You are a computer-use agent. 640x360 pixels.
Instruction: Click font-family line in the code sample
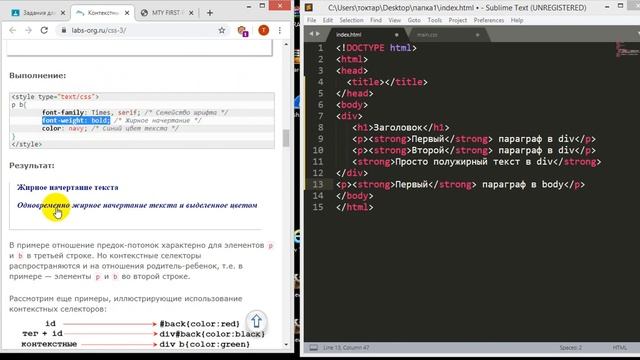135,112
